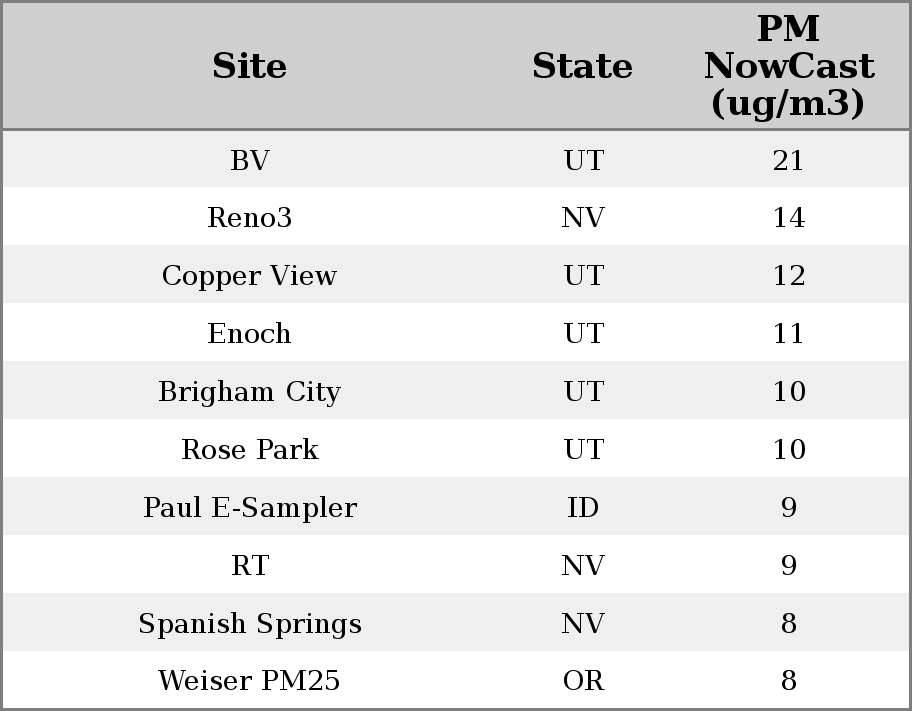
Task: Click the Brigham City site name
Action: click(250, 392)
